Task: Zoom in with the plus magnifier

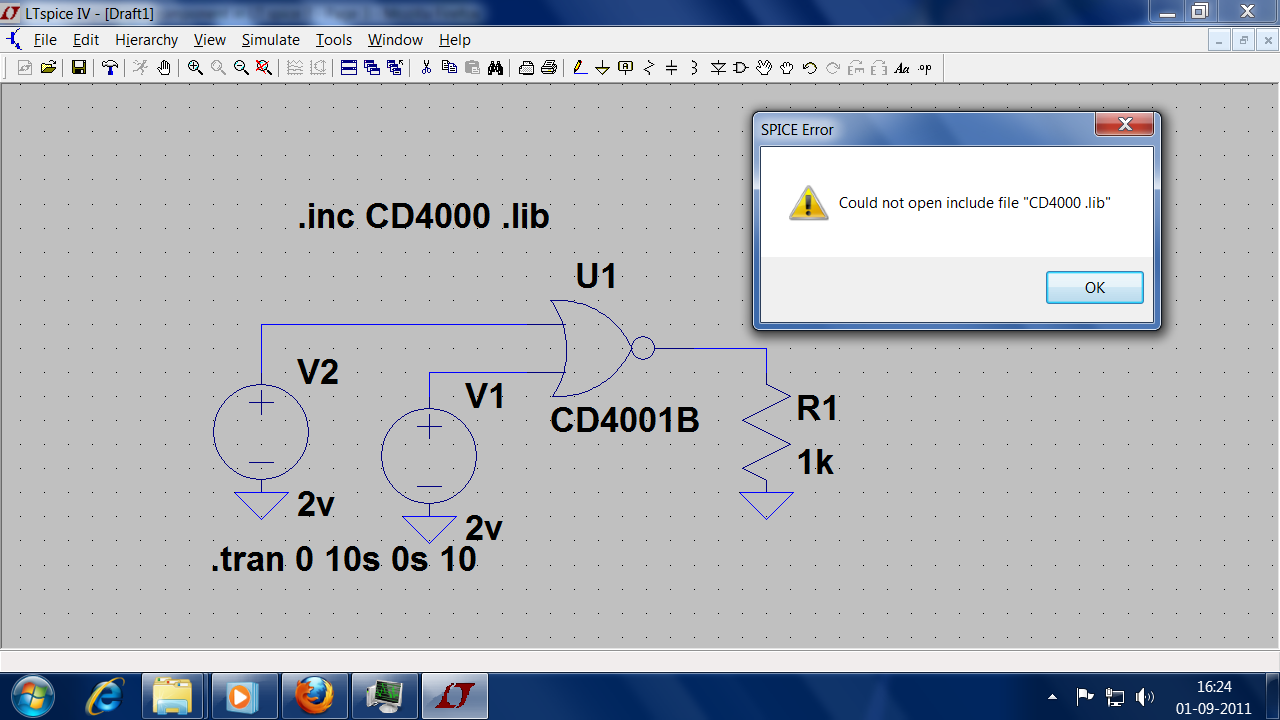Action: (x=195, y=68)
